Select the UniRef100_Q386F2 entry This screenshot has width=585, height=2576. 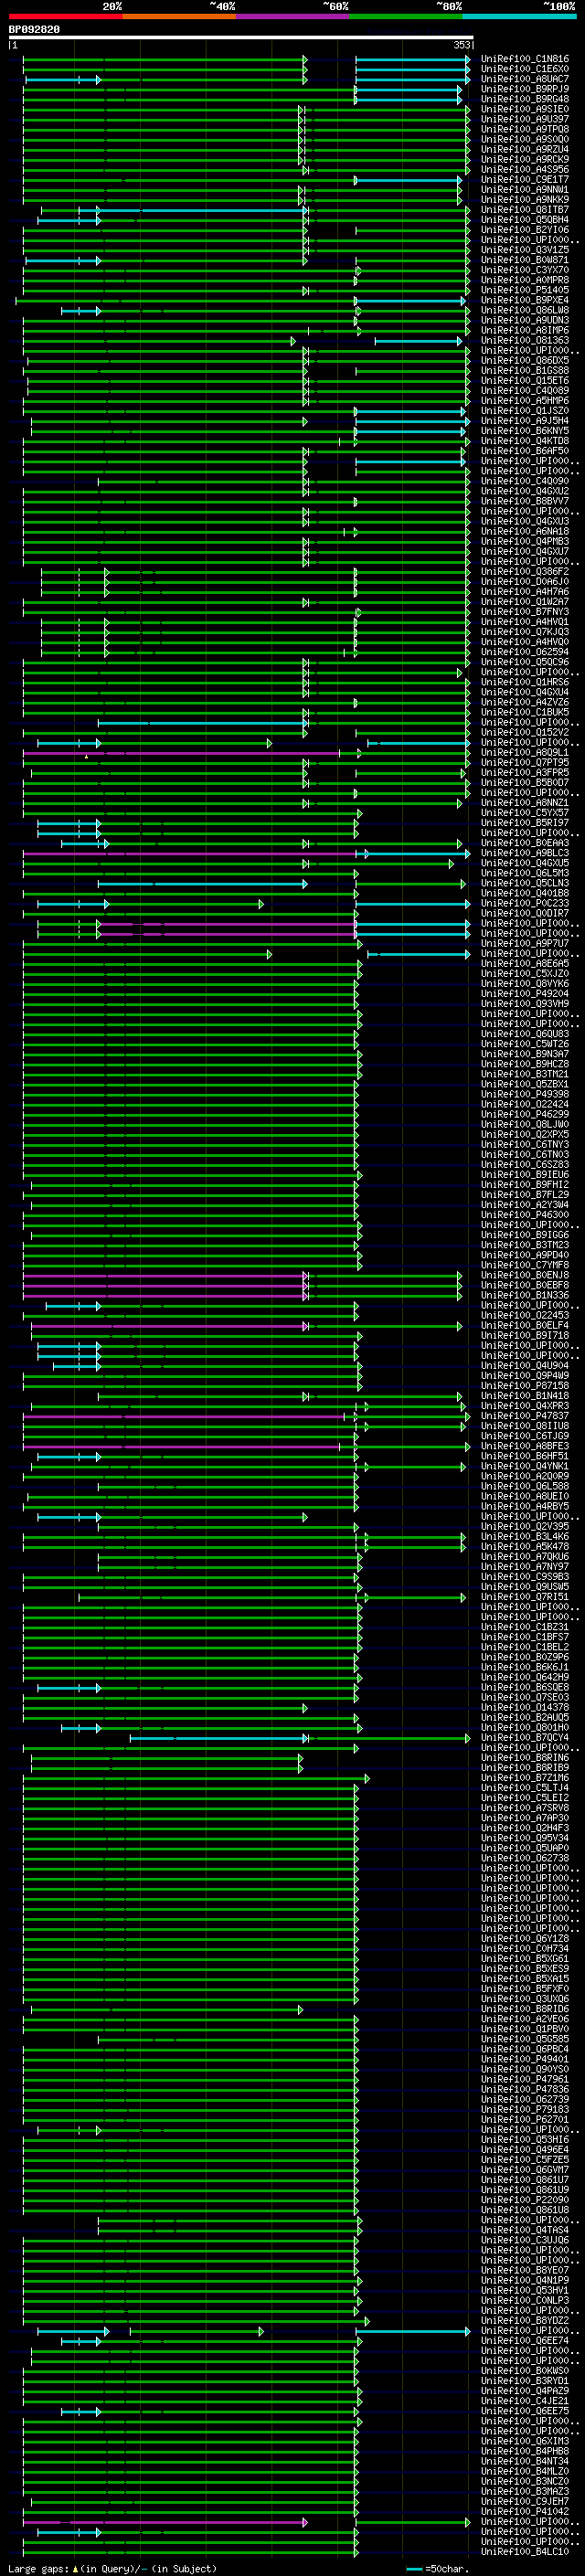point(525,572)
